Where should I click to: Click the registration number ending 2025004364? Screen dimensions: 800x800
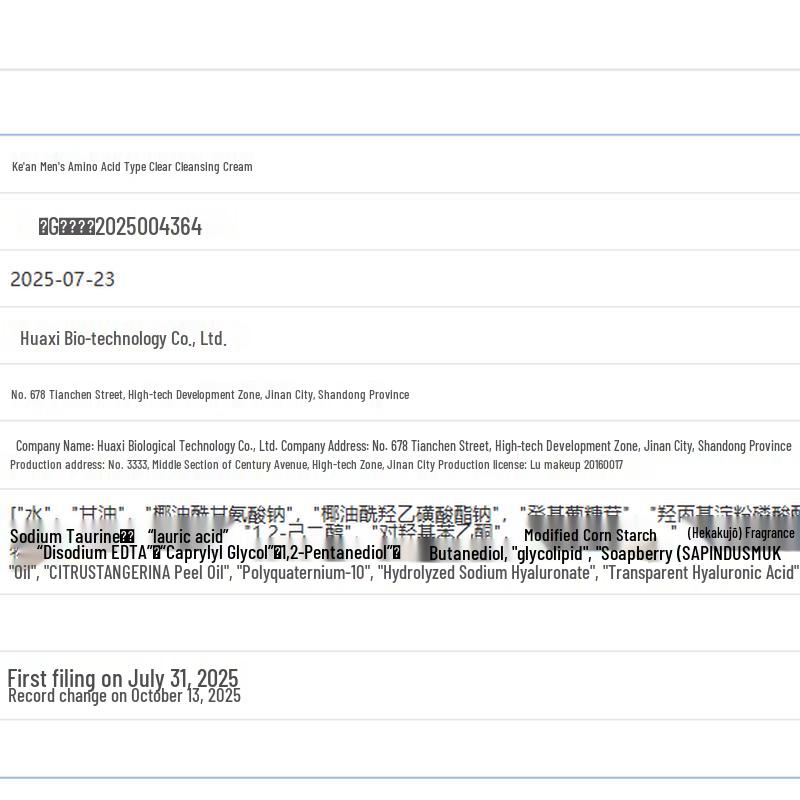point(120,227)
